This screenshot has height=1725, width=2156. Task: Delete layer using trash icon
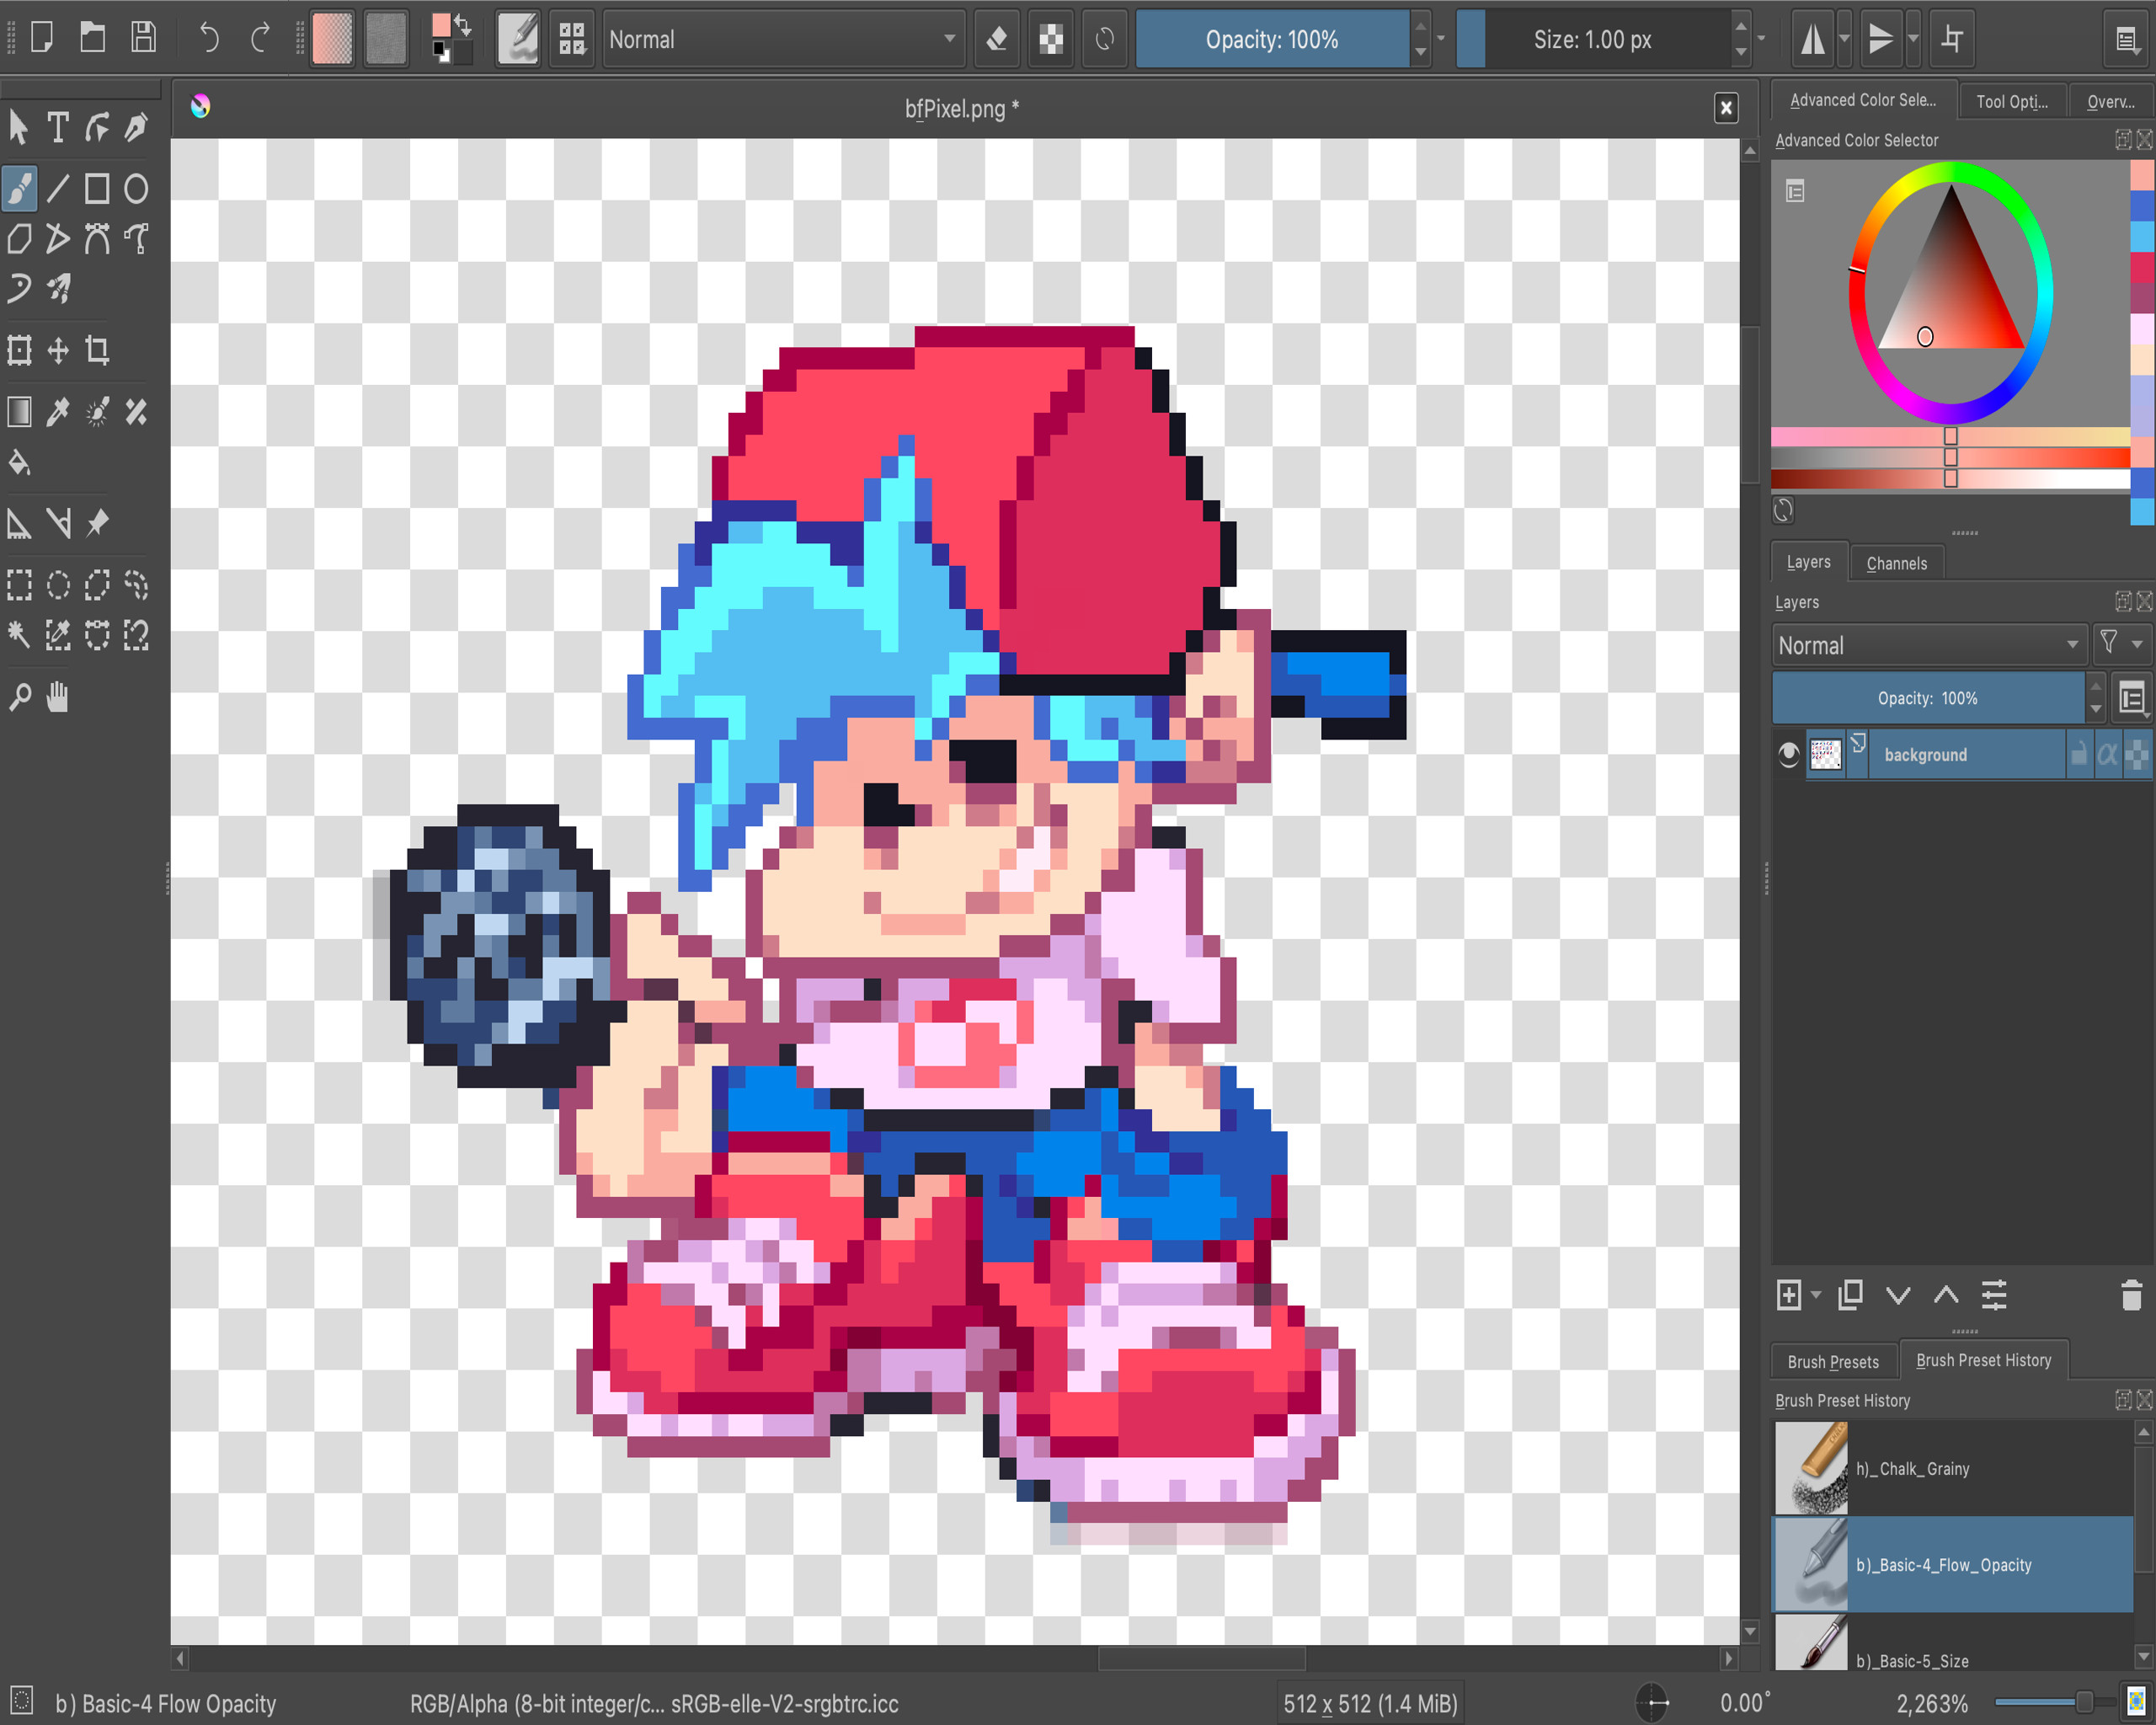tap(2131, 1295)
